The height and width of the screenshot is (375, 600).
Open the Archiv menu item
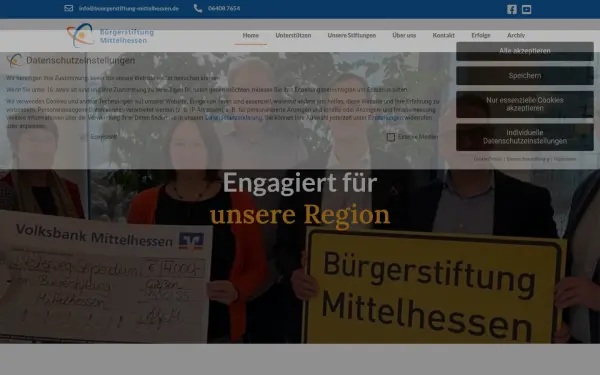(x=516, y=35)
